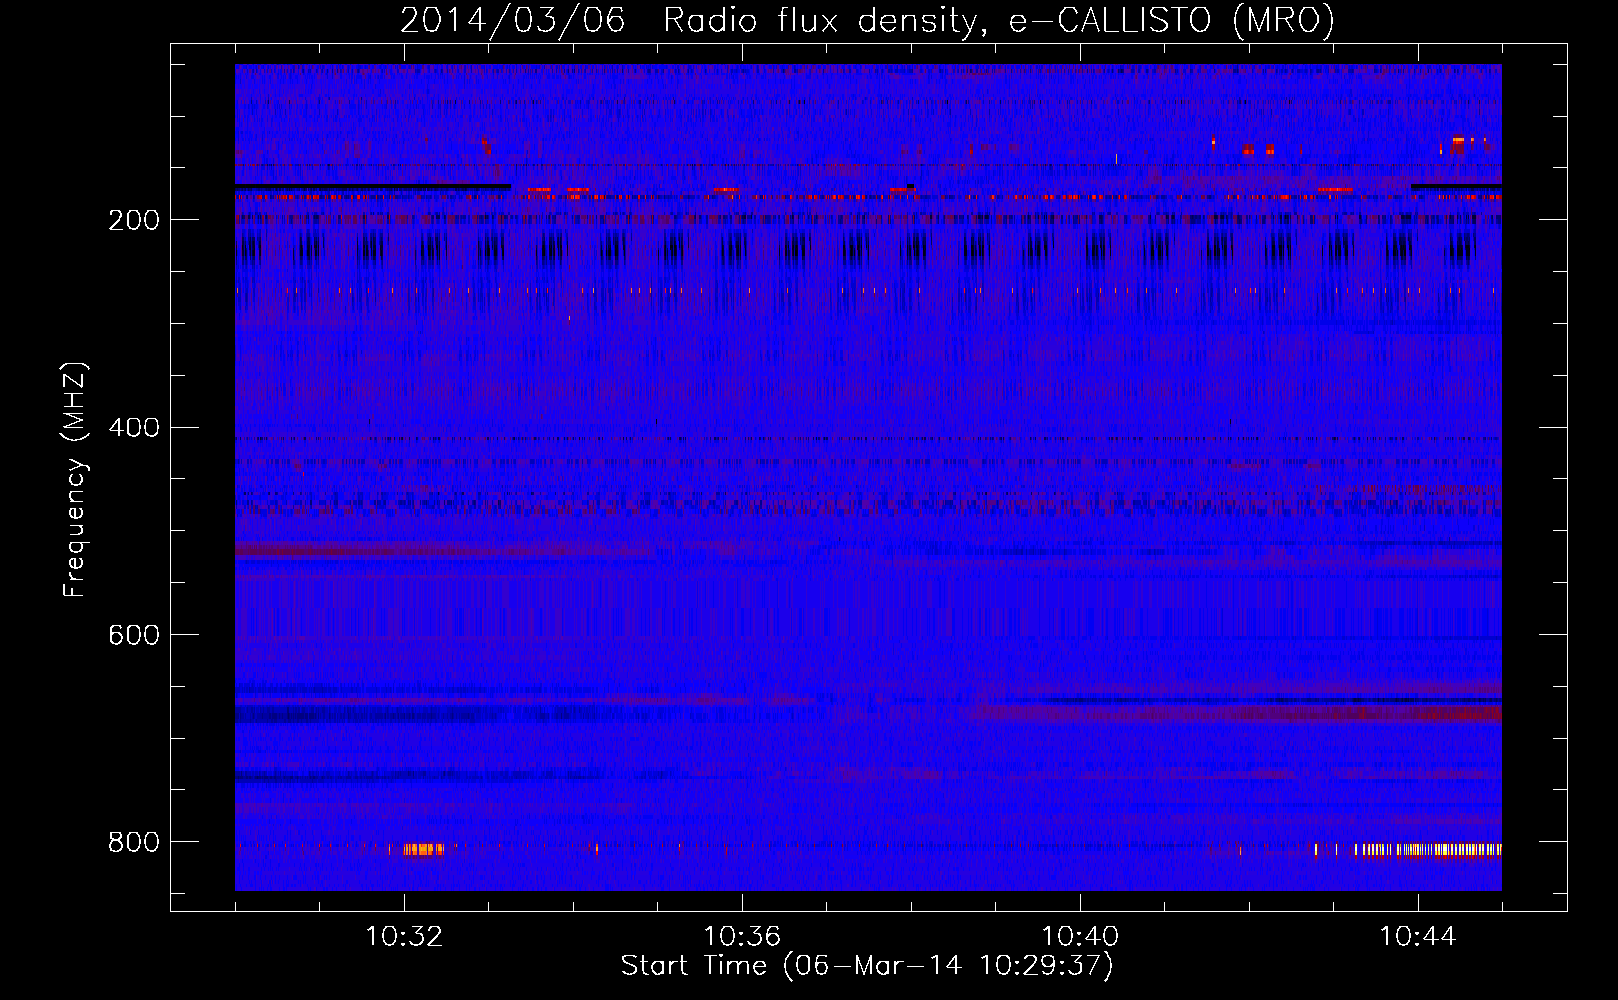Click the 10:40 time tick label
Screen dimensions: 1618x1000
[x=1080, y=937]
